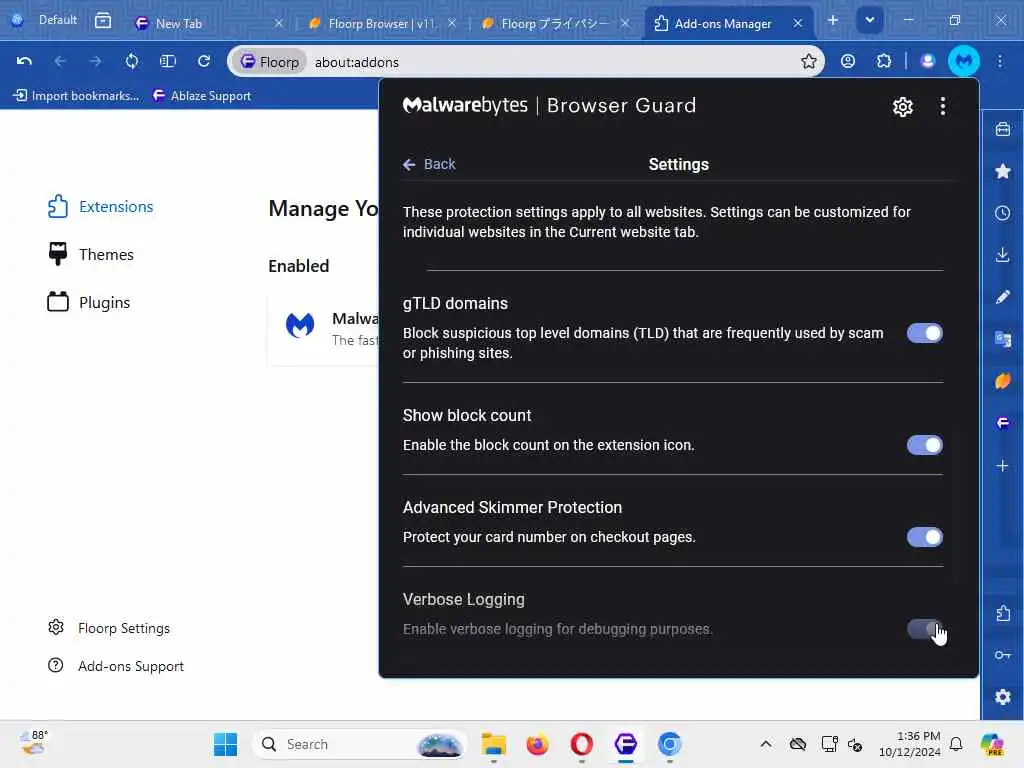Reload the current page

(204, 61)
